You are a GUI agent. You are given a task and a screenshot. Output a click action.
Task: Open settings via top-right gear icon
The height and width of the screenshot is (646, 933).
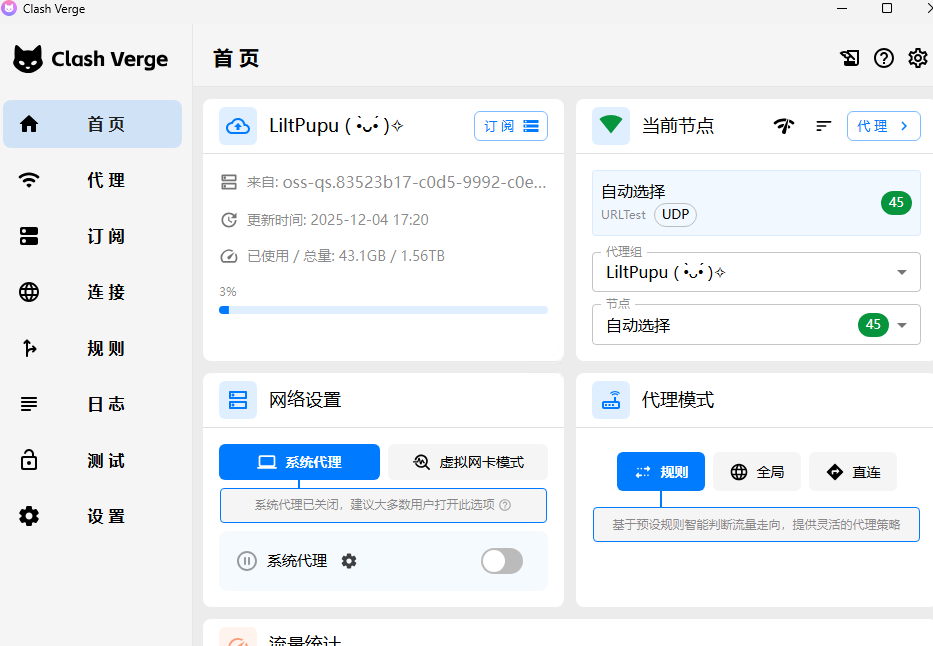click(917, 58)
